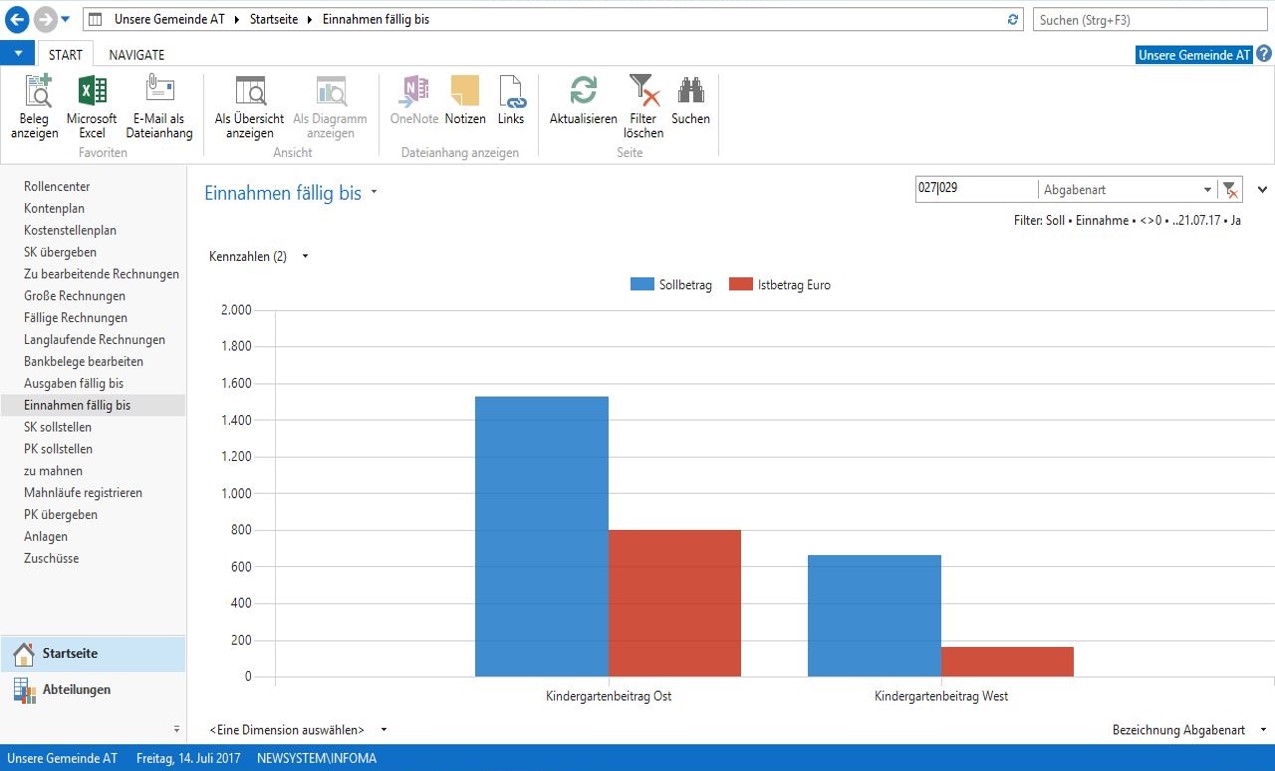Expand the Abgabenart filter dropdown
Image resolution: width=1275 pixels, height=771 pixels.
pos(1207,190)
